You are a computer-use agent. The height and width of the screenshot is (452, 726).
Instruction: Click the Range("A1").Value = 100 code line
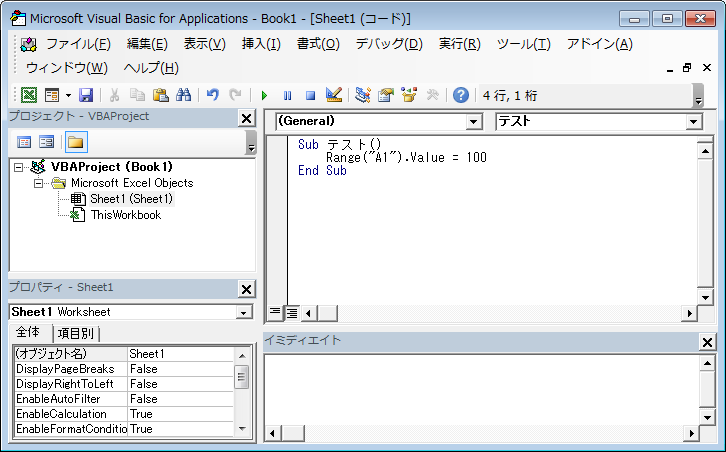coord(406,158)
